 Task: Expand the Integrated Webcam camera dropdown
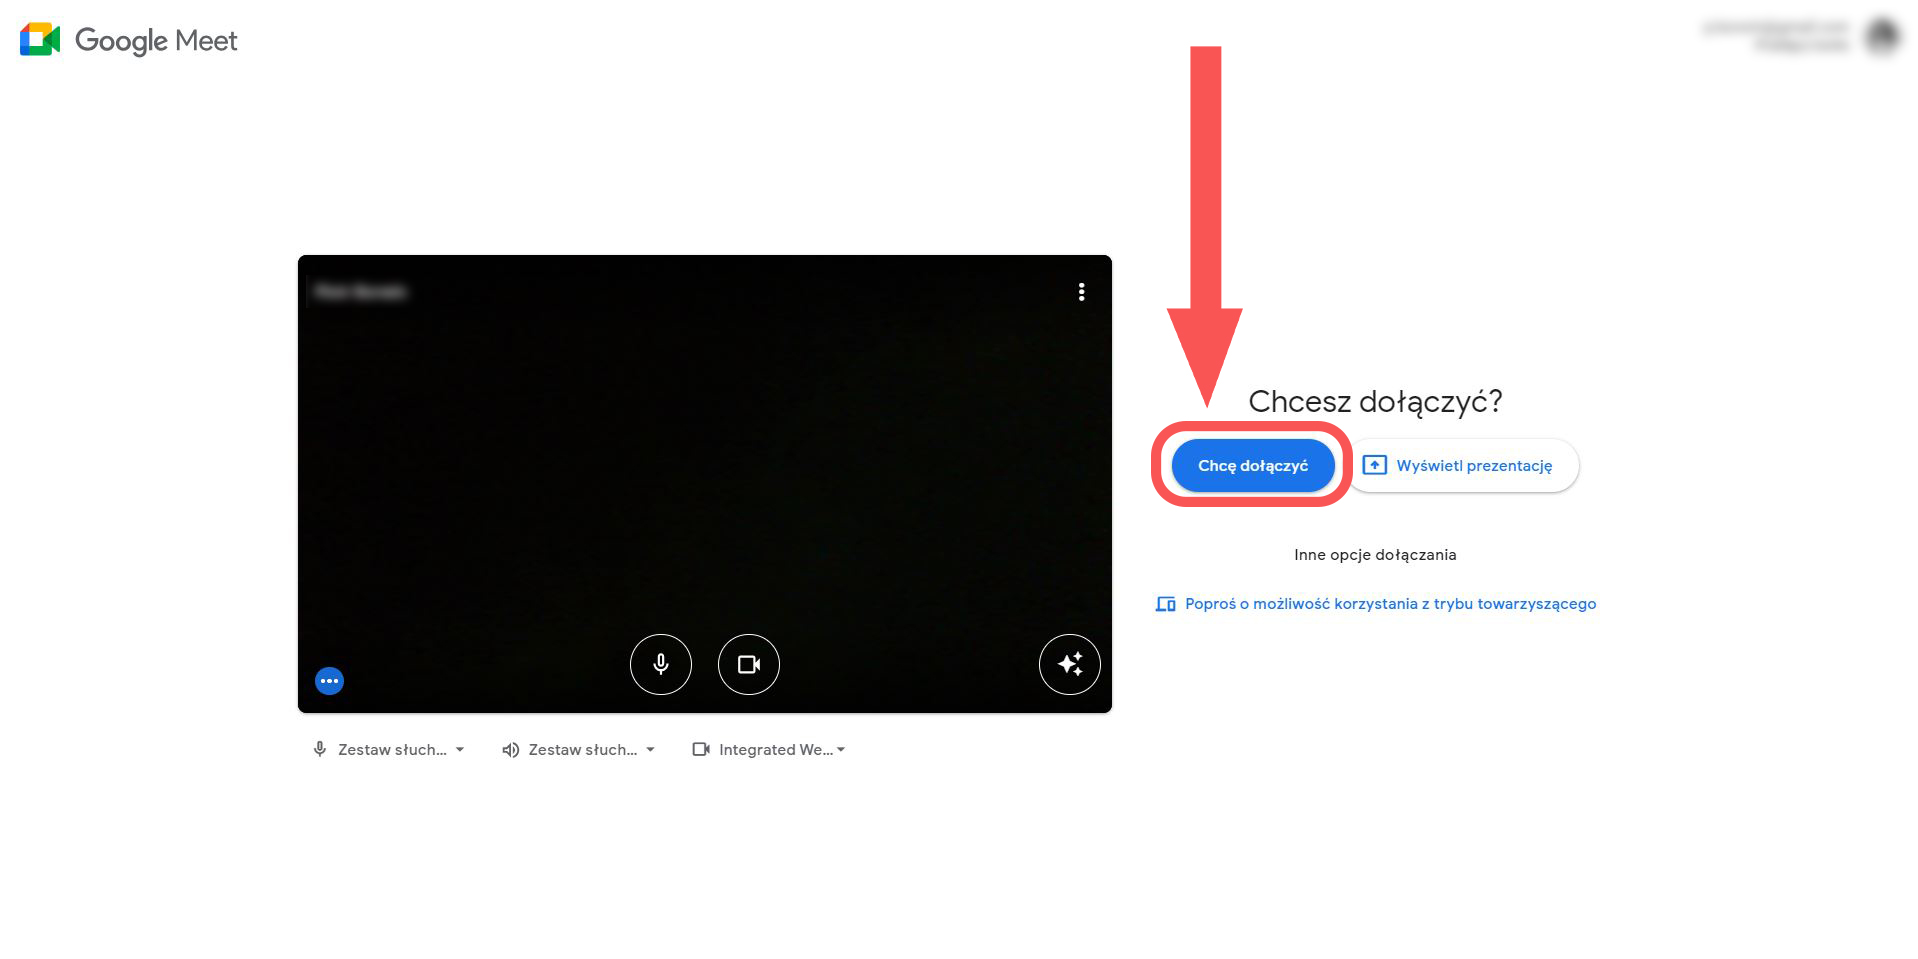pos(769,750)
